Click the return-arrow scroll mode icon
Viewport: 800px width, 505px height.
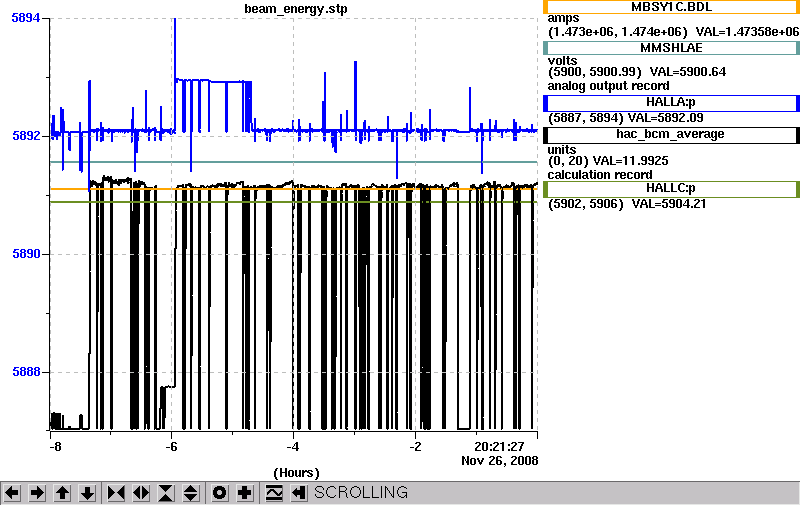click(299, 493)
